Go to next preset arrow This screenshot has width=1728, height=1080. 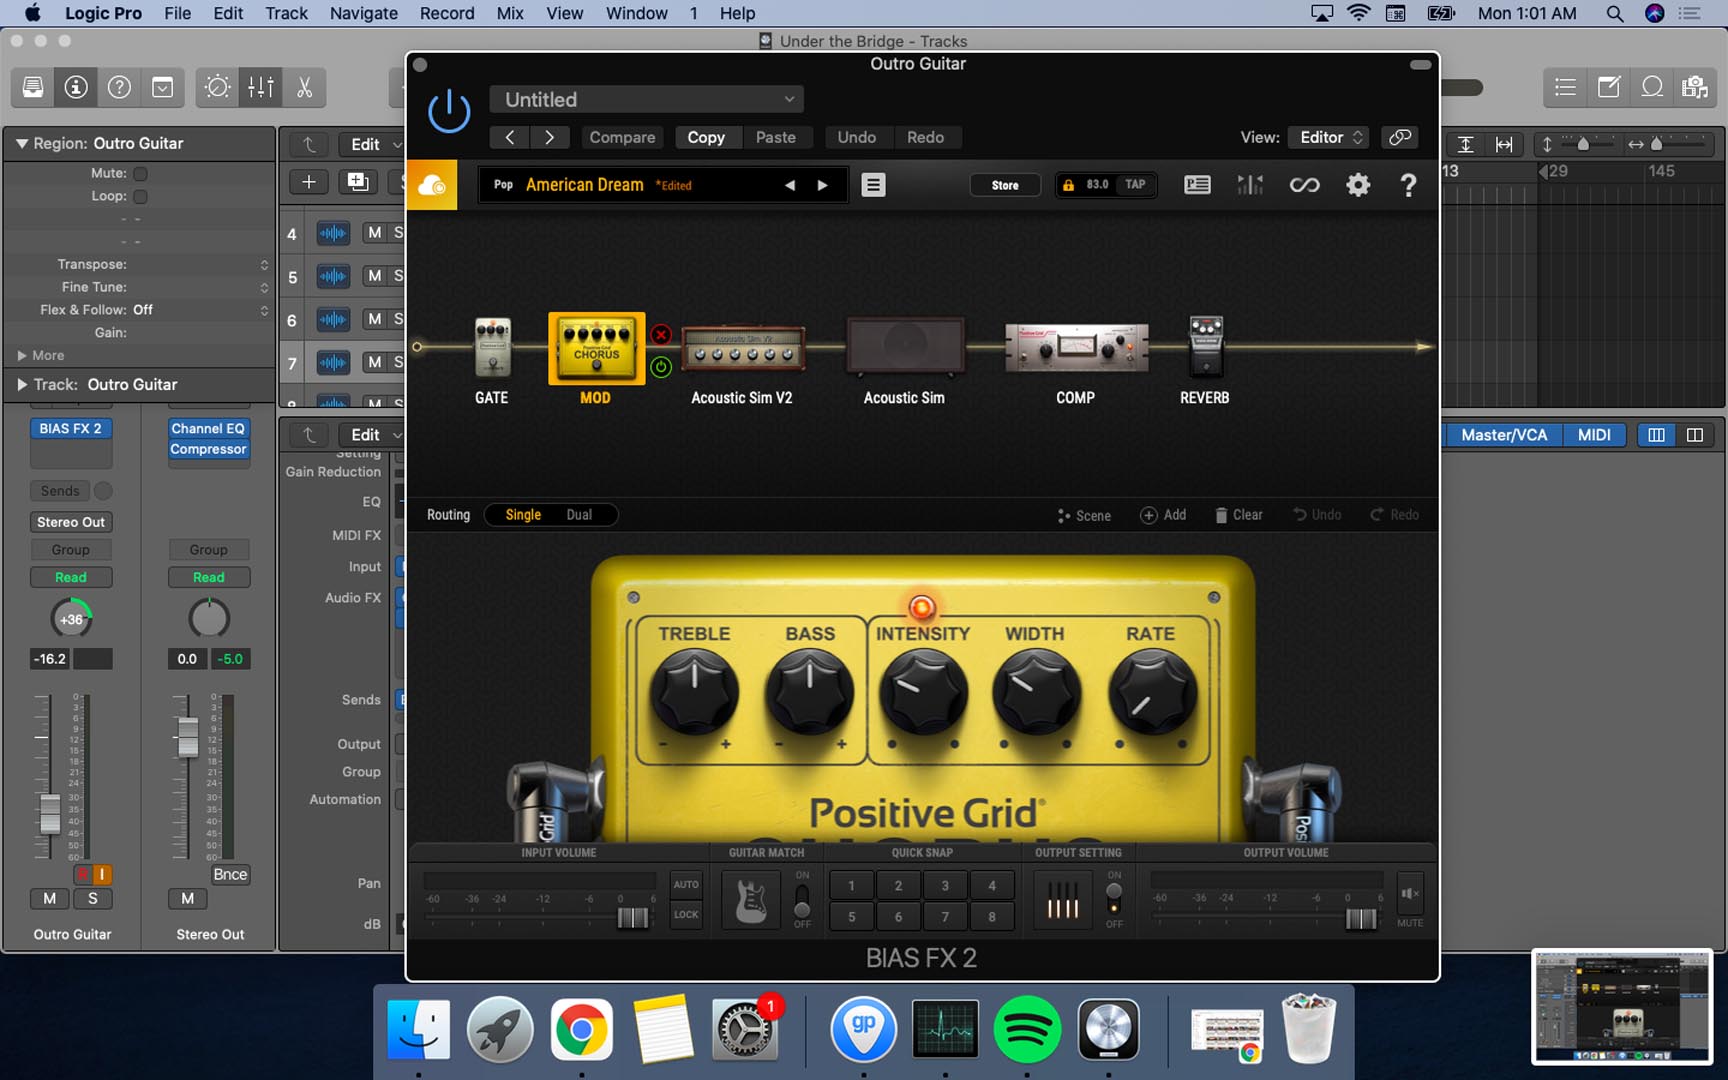pyautogui.click(x=822, y=185)
